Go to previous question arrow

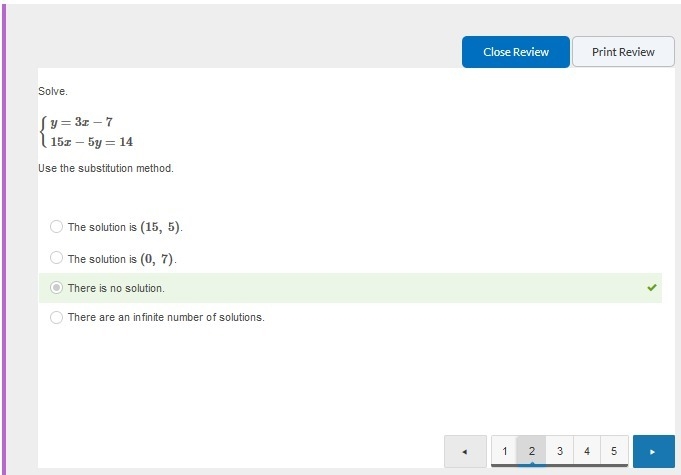[465, 452]
